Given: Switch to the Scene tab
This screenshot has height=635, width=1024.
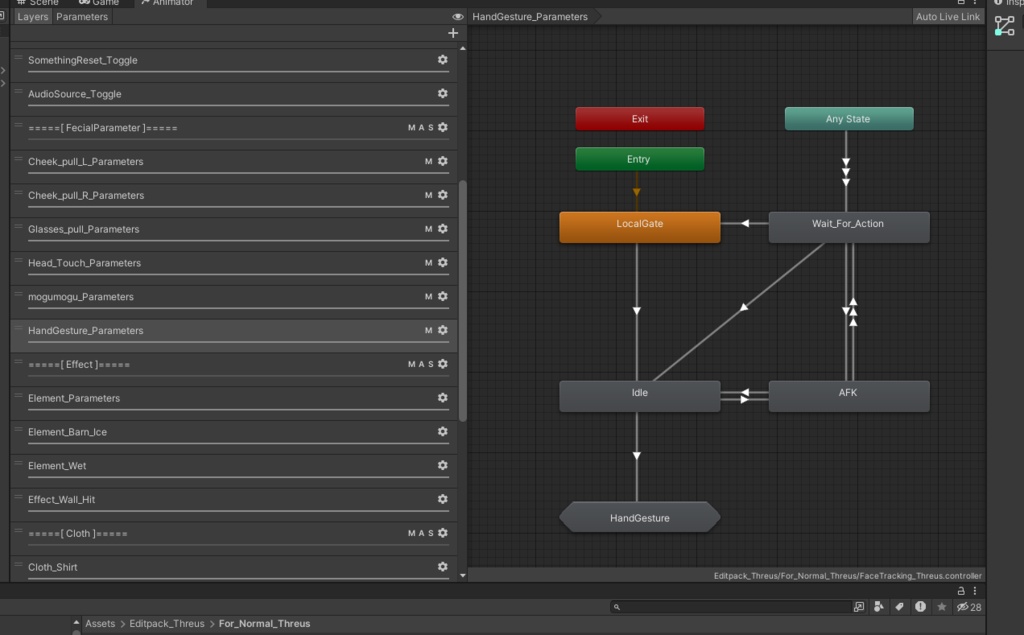Looking at the screenshot, I should [x=38, y=3].
